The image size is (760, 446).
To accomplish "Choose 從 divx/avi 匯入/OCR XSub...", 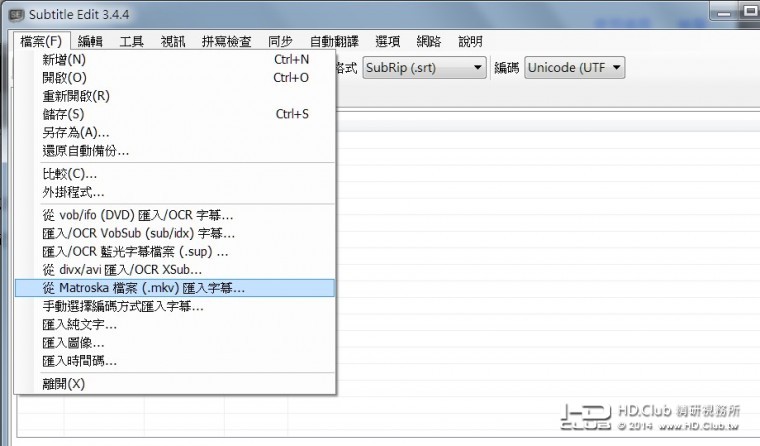I will [175, 270].
